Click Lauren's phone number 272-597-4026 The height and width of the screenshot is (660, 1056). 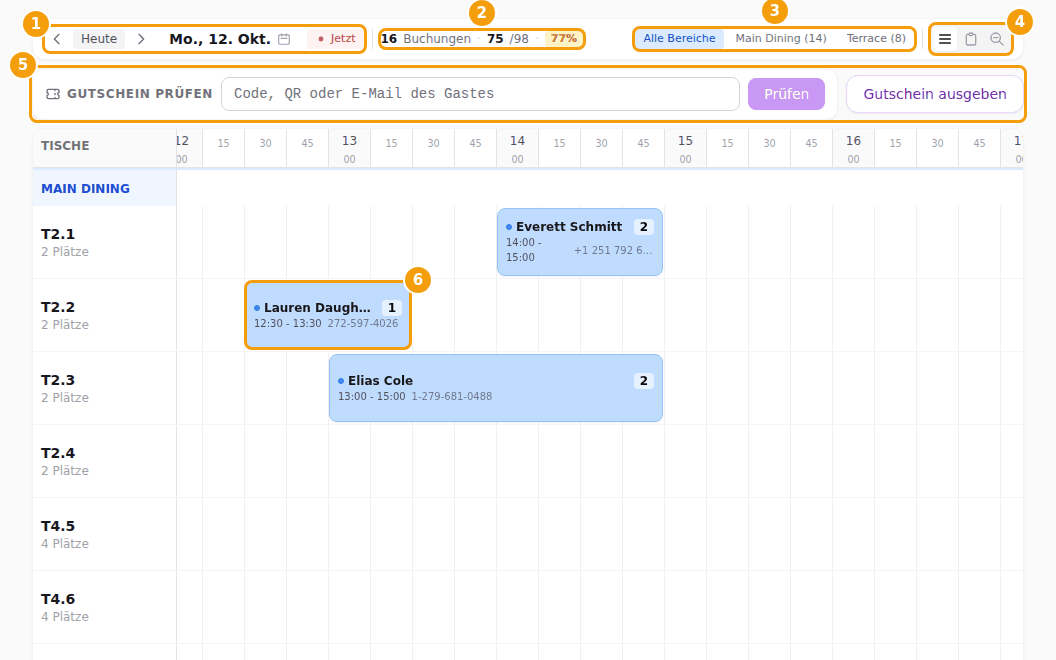pyautogui.click(x=363, y=323)
